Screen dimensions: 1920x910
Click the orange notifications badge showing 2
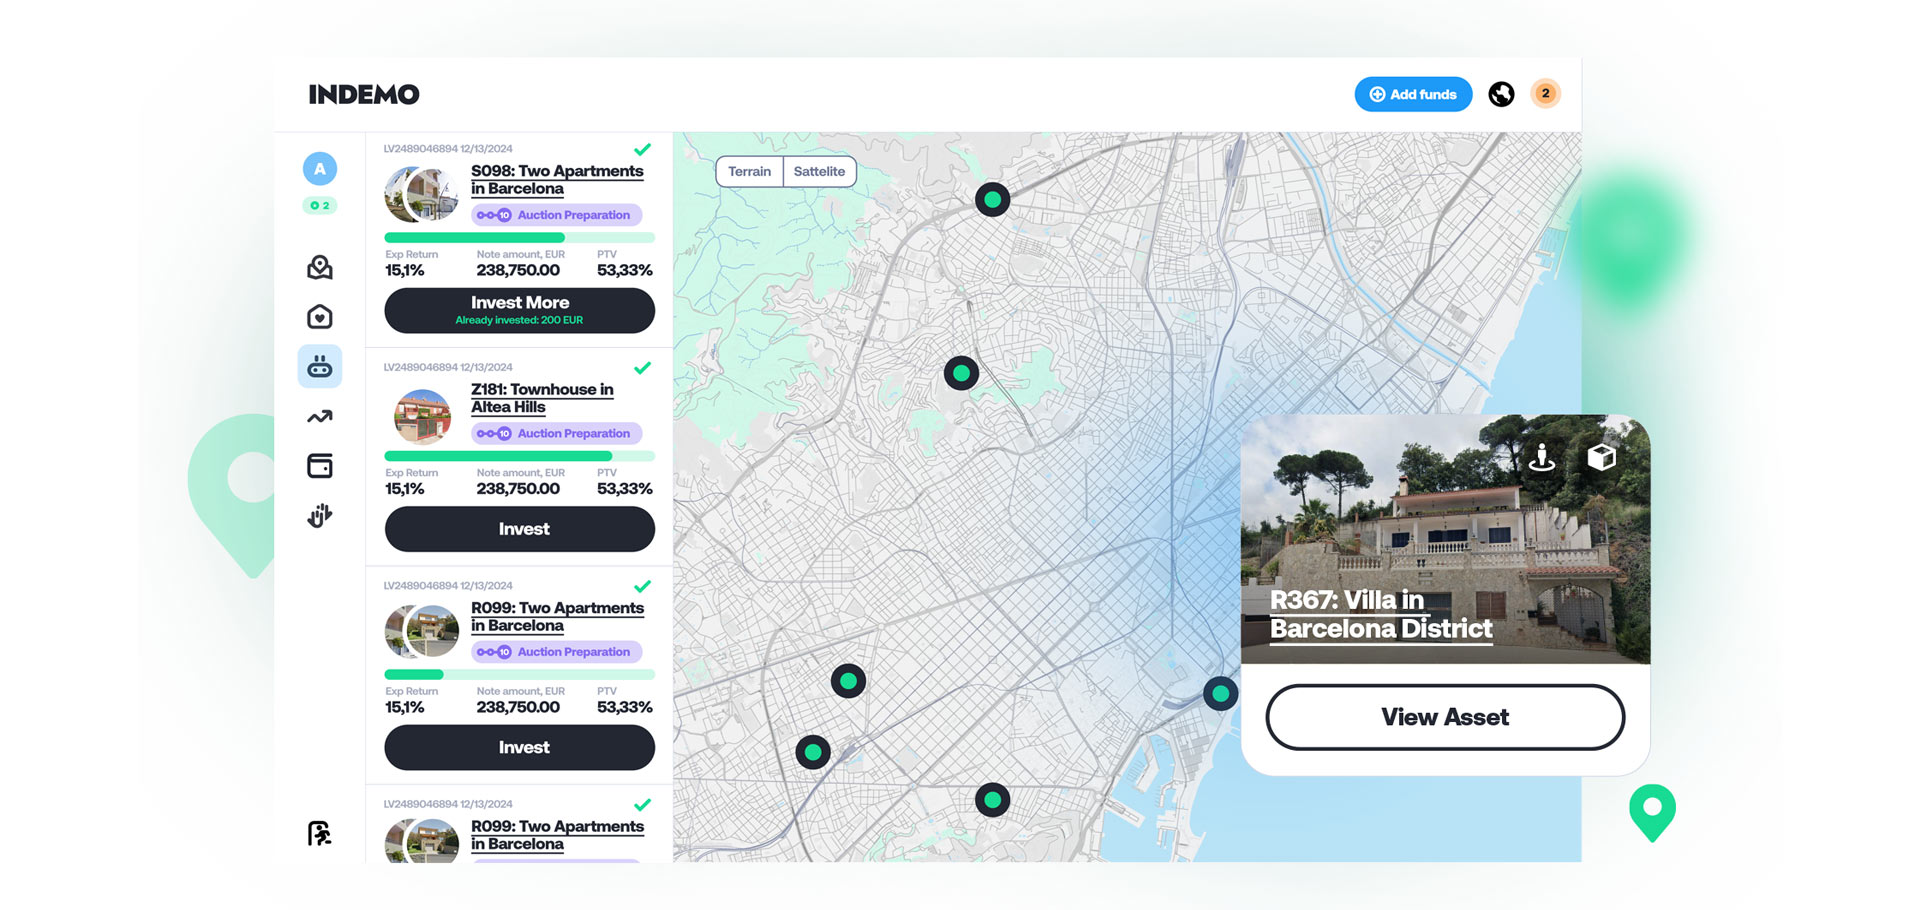(x=1545, y=94)
